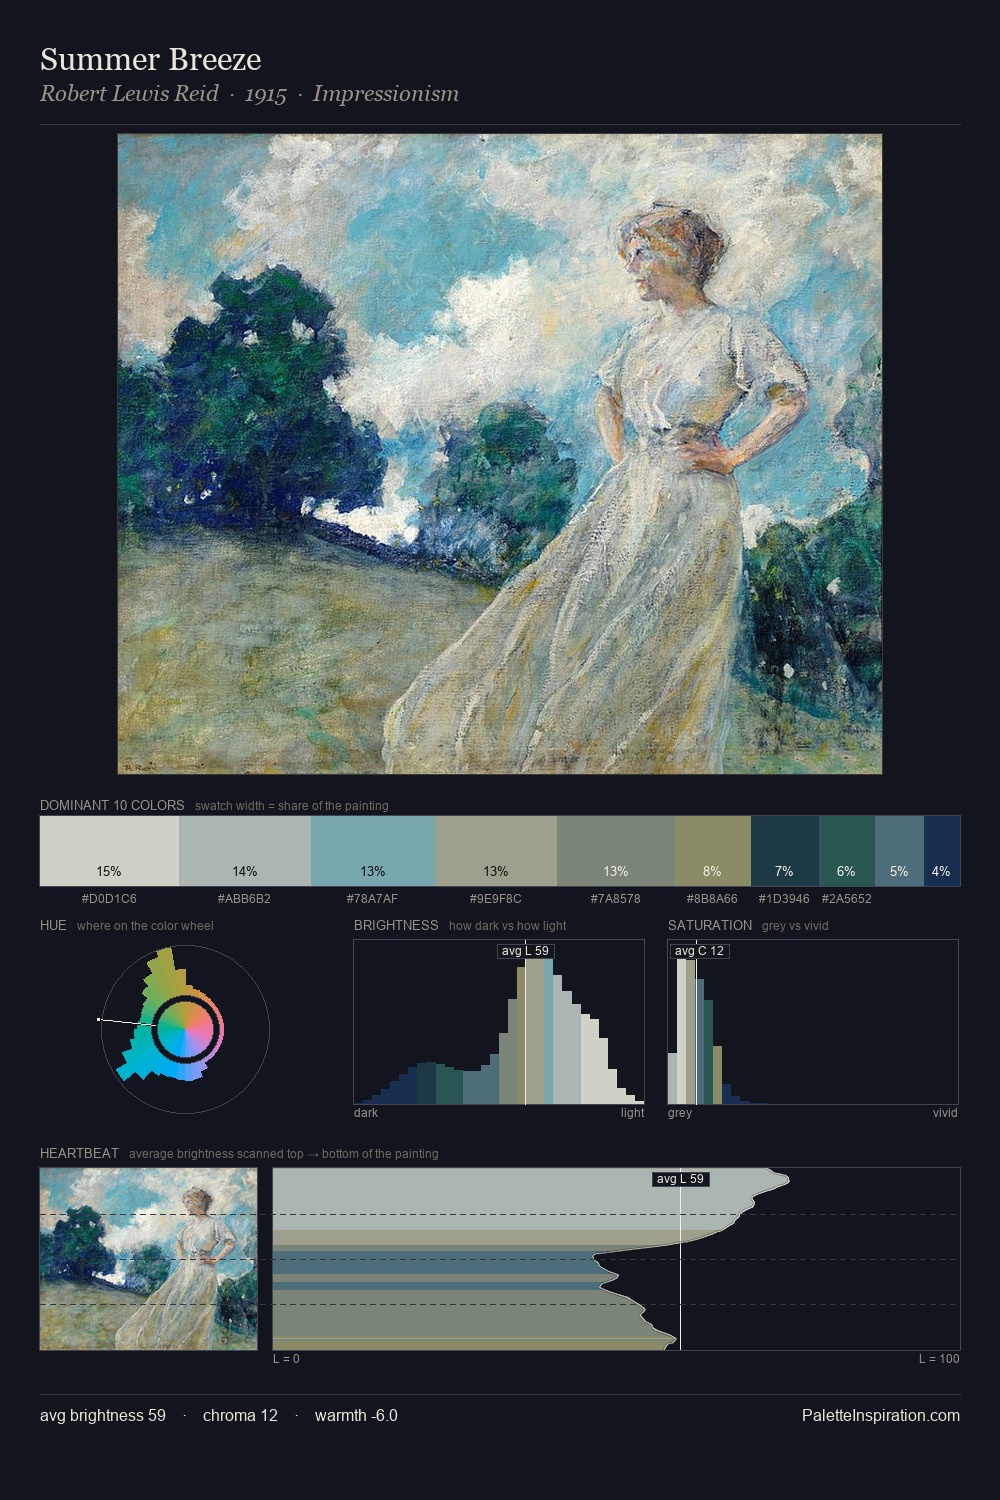
Task: Click the '#ABB6B2' hex code label
Action: coord(244,898)
